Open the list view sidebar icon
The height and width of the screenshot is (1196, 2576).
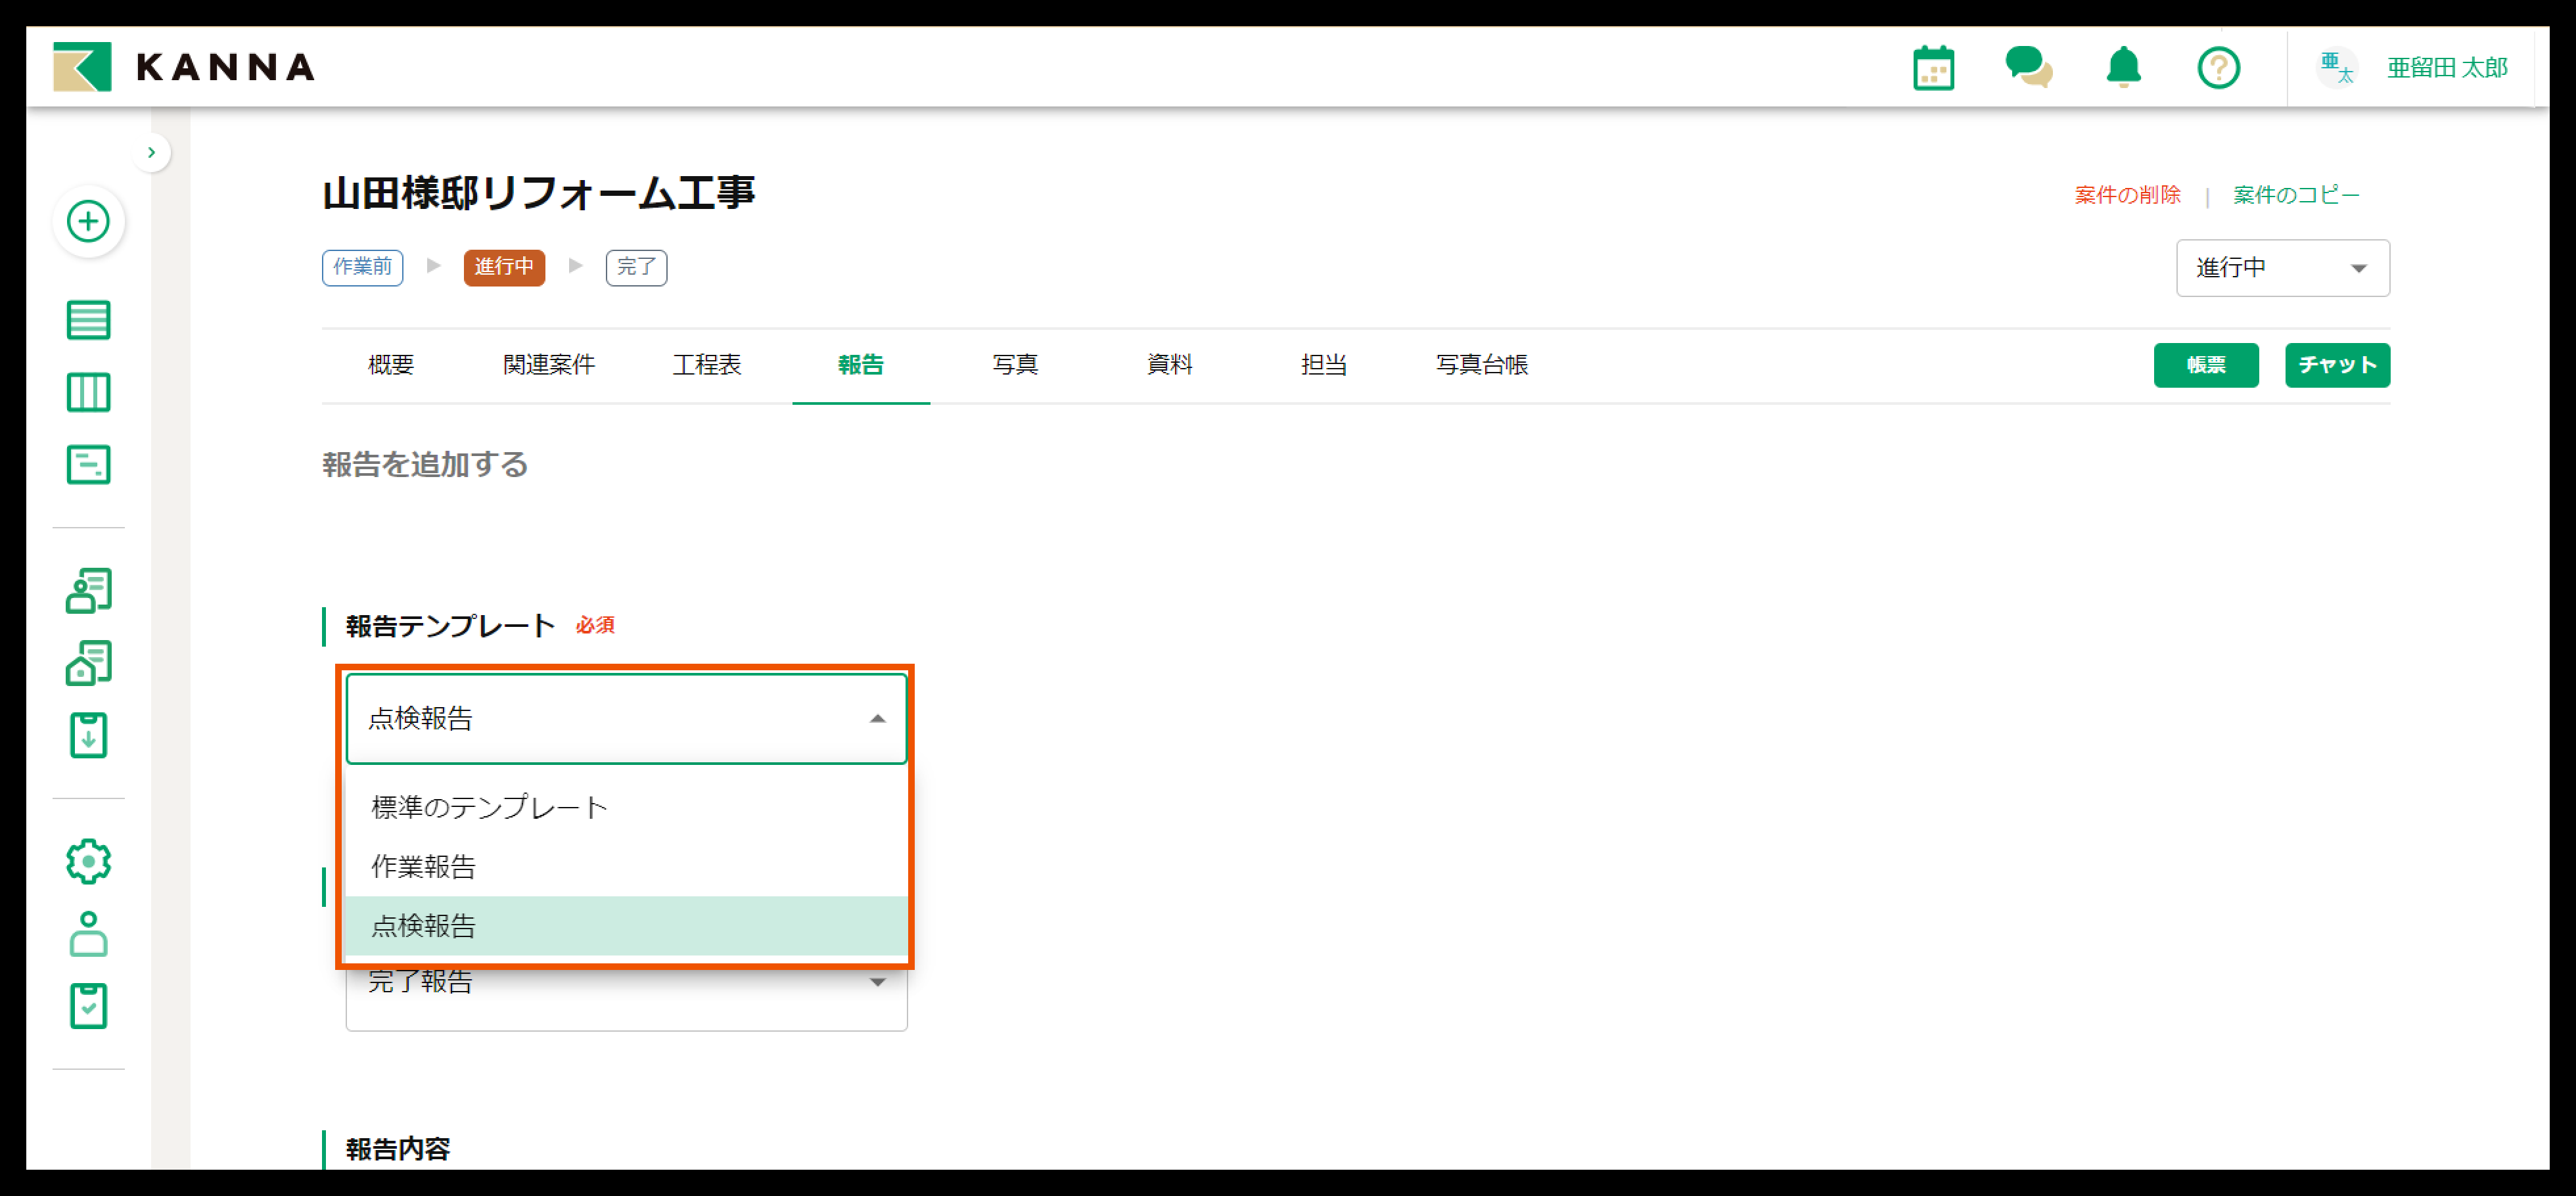tap(88, 320)
